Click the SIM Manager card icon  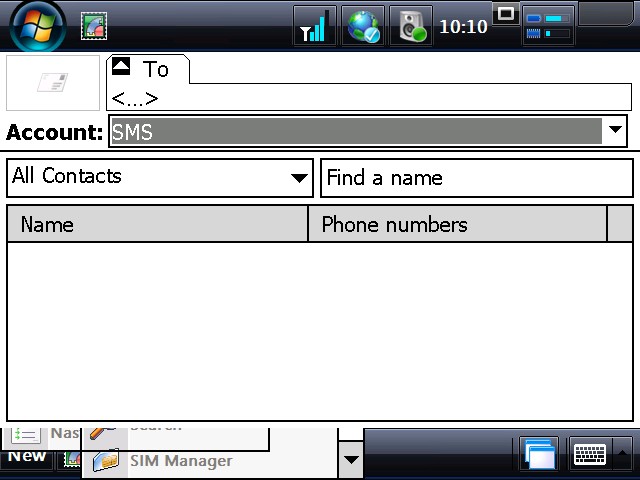(106, 460)
